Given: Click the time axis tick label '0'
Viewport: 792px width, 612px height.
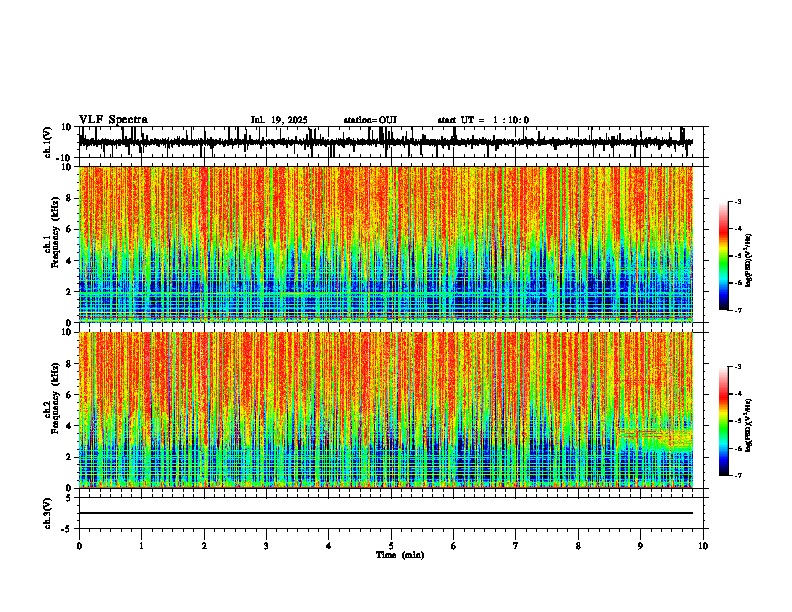Looking at the screenshot, I should point(79,546).
